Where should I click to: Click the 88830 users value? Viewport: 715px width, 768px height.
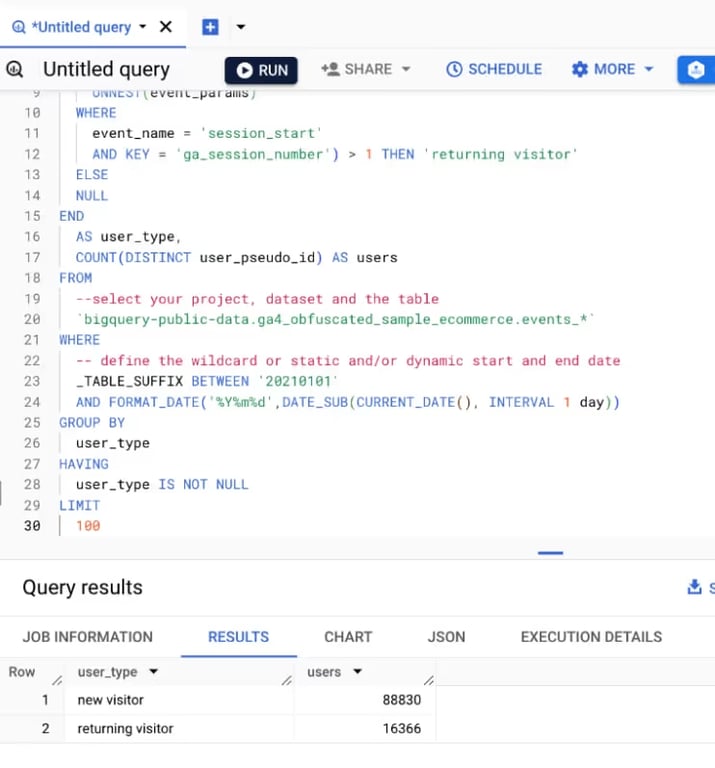402,700
